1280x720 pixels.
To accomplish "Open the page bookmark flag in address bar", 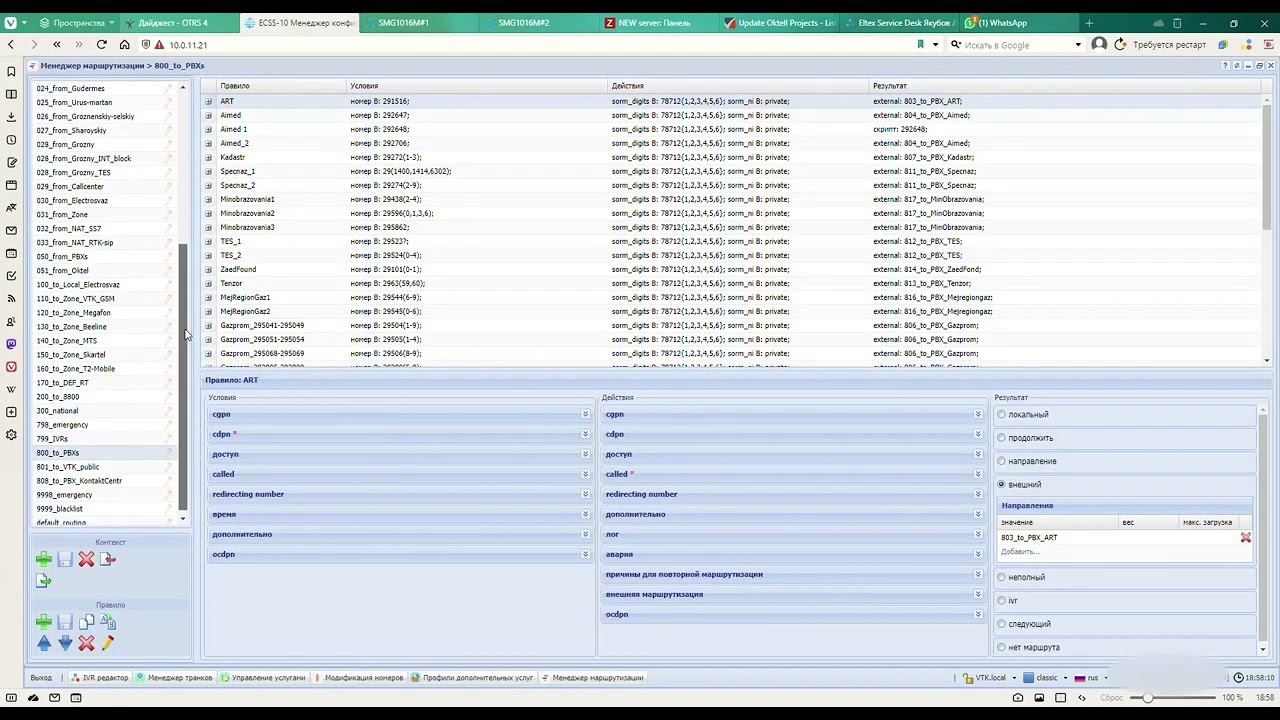I will [920, 44].
